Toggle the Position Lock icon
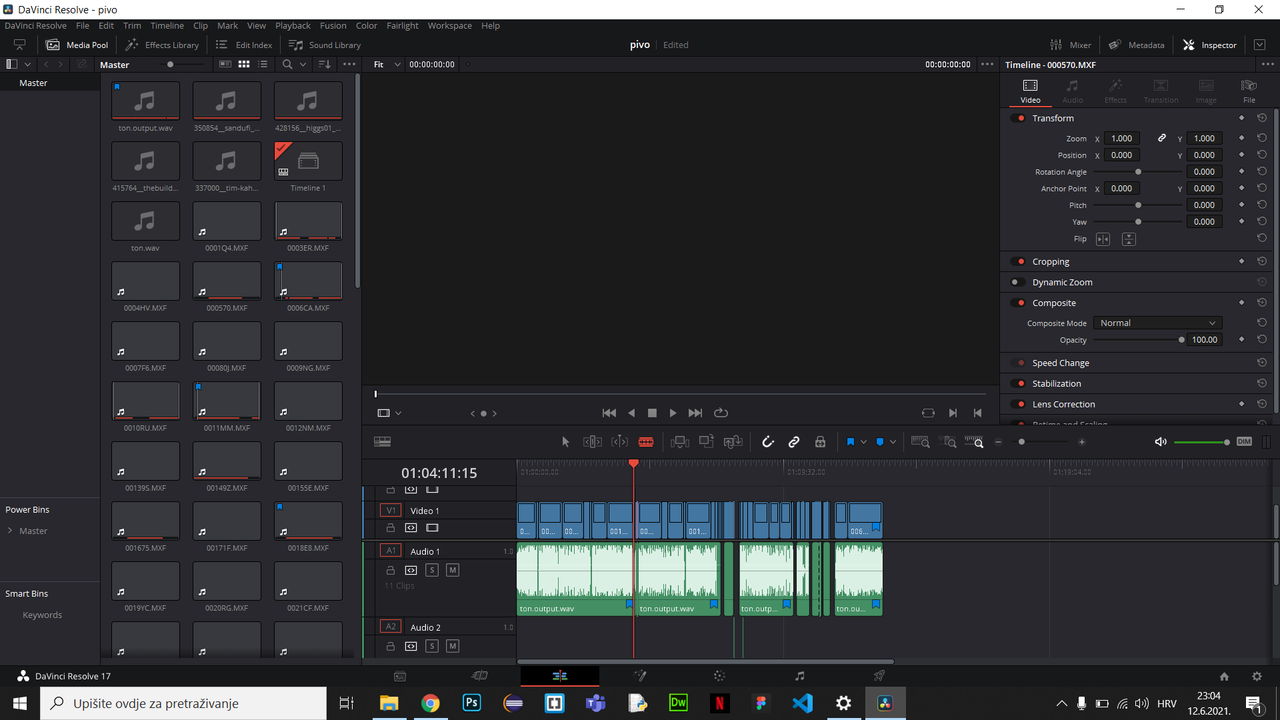 point(820,442)
